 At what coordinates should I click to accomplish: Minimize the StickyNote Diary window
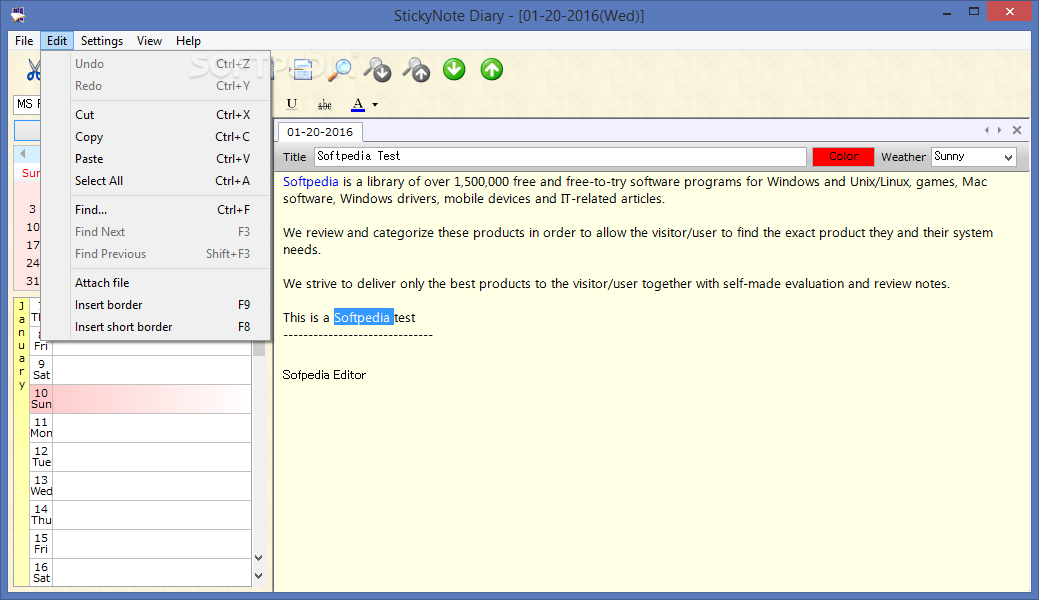point(947,13)
